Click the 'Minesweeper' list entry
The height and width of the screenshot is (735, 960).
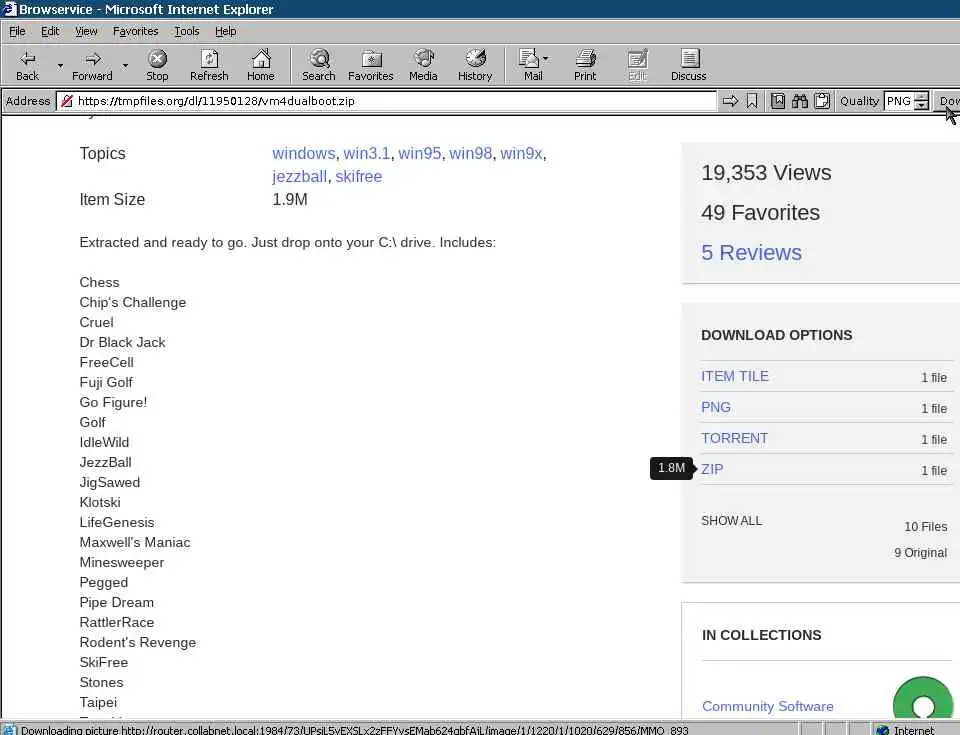[x=122, y=562]
